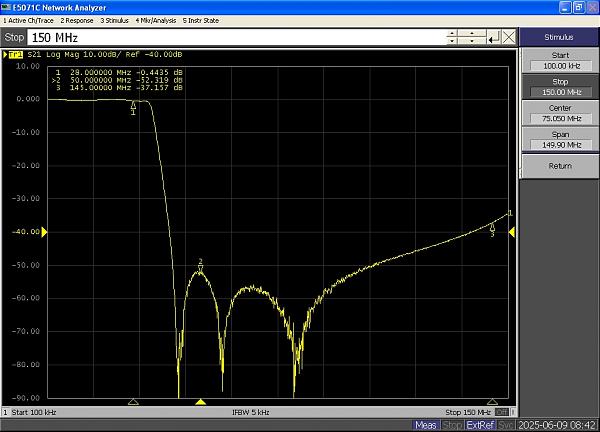600x432 pixels.
Task: Click the date and time 2025-06-09 08:42
Action: coord(557,425)
